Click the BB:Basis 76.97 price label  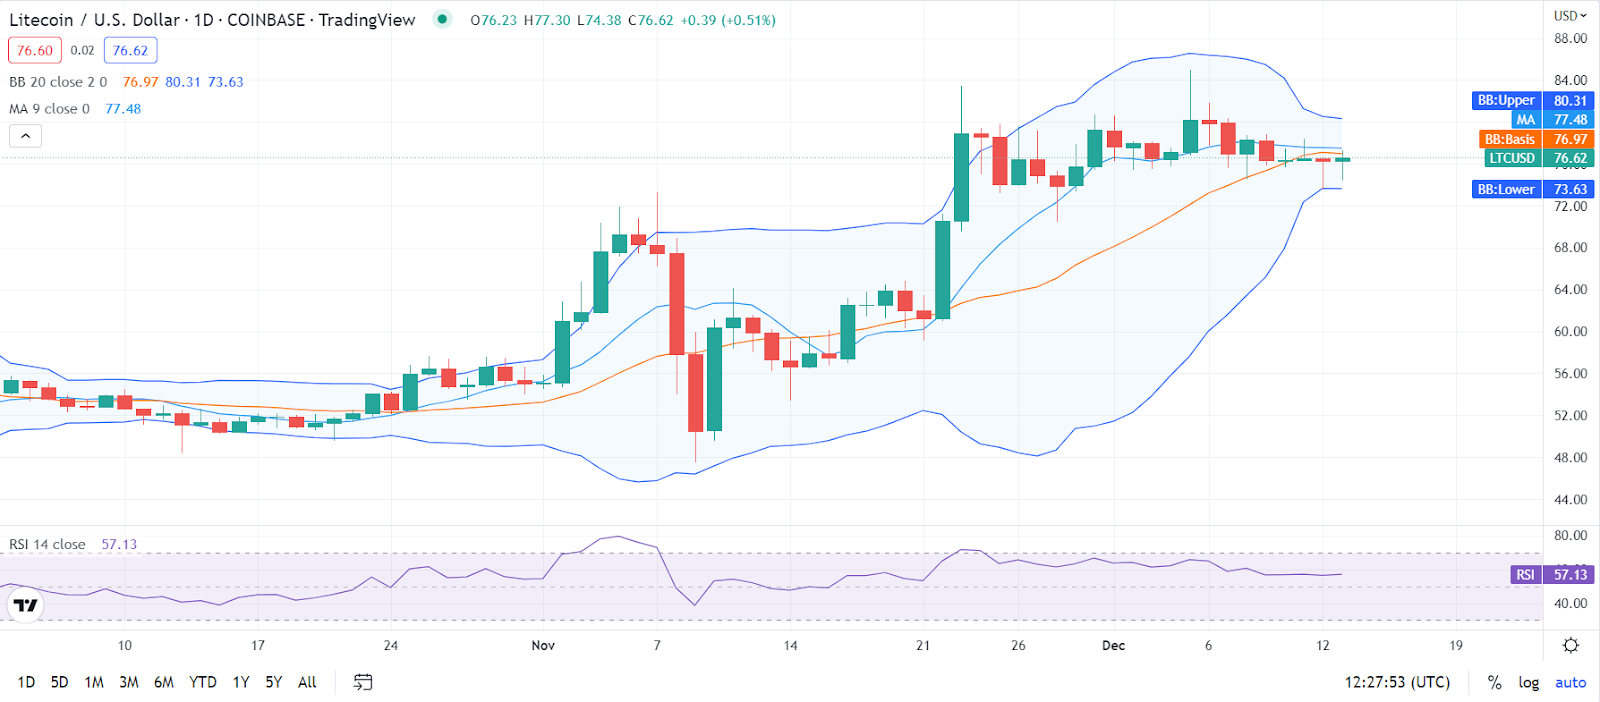pyautogui.click(x=1536, y=139)
